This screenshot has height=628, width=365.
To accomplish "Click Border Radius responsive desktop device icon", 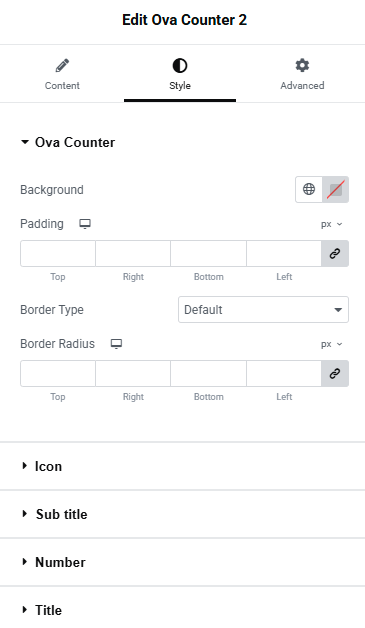I will click(x=117, y=344).
